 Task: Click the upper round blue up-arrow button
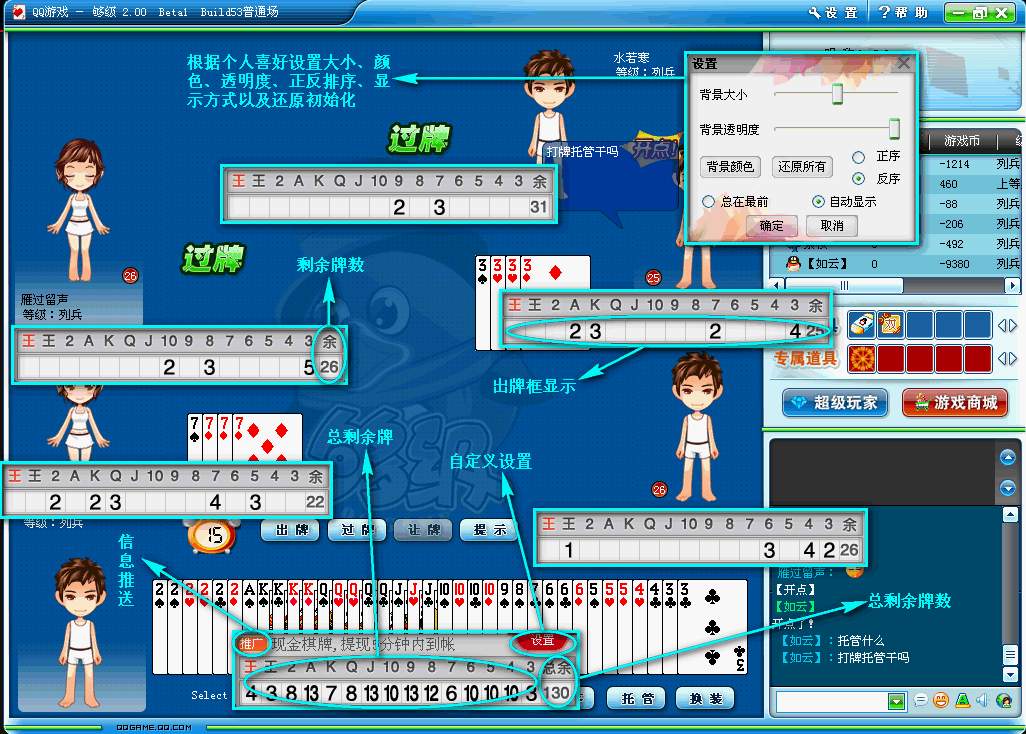pos(1008,457)
